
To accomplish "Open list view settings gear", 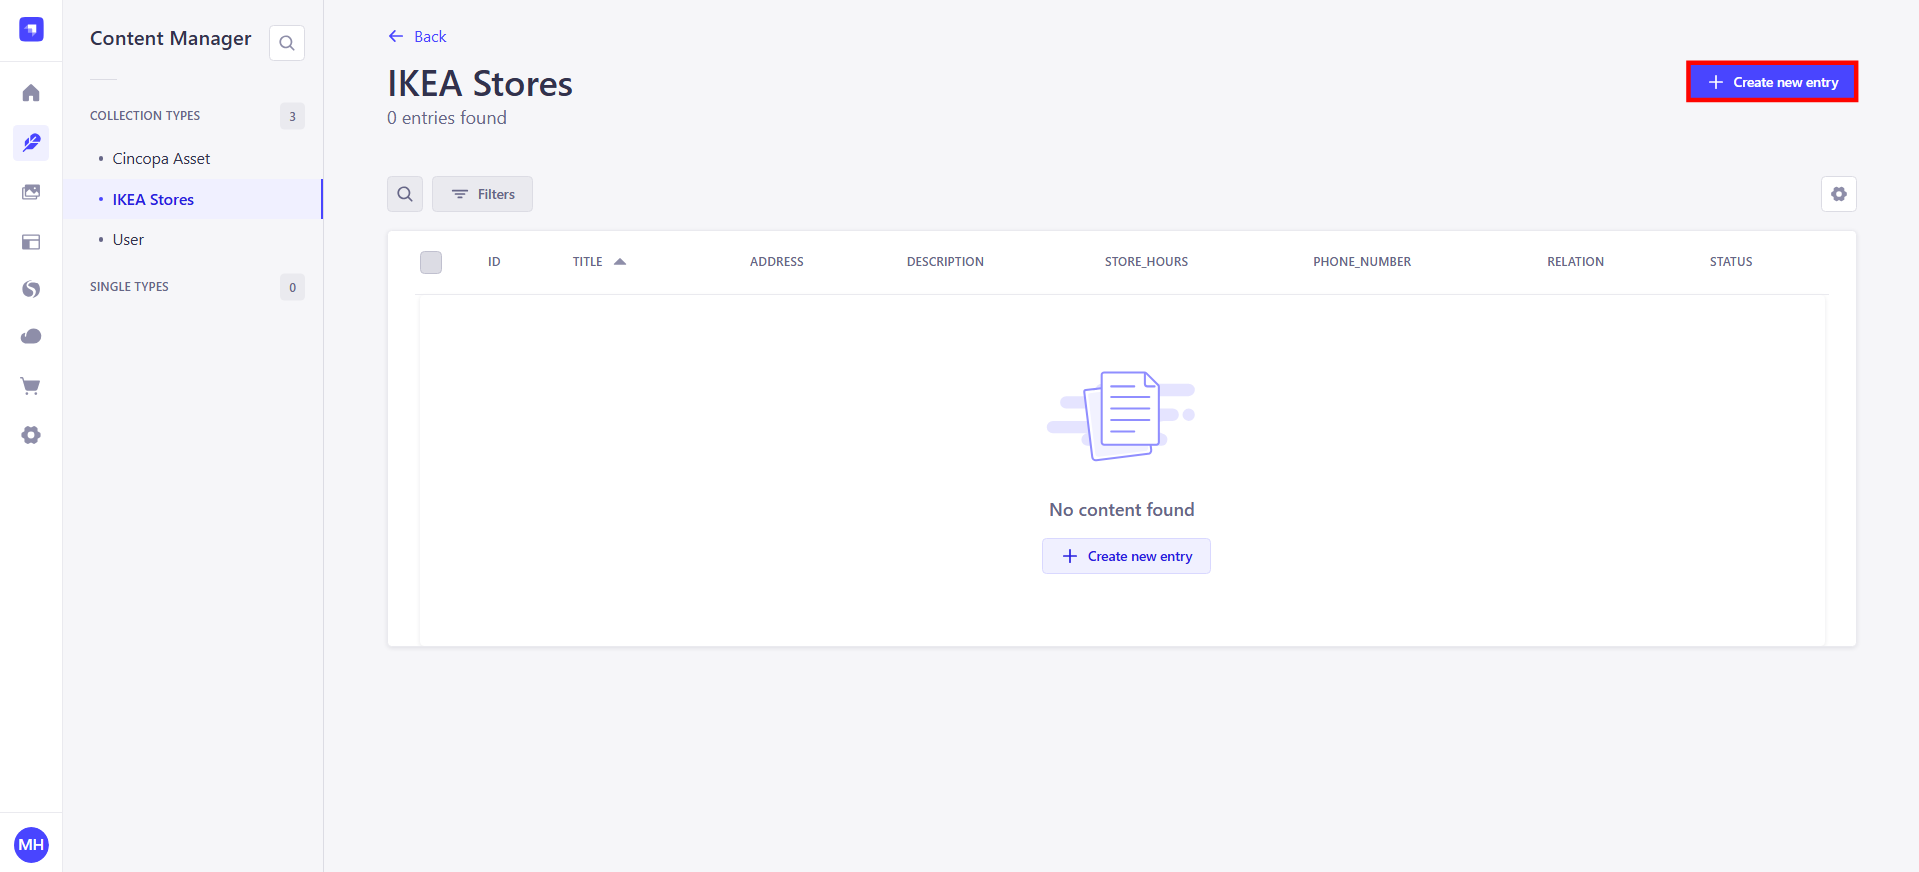I will 1839,194.
